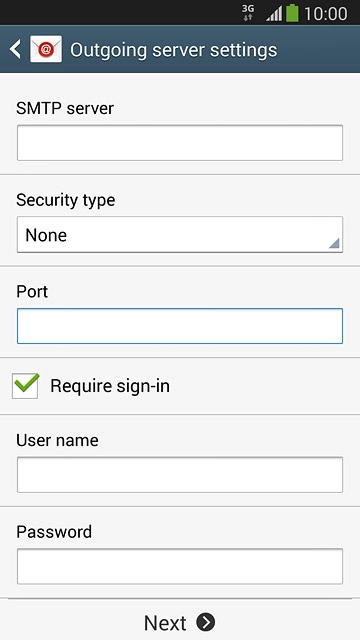Viewport: 360px width, 640px height.
Task: Uncheck the Require sign-in checkbox
Action: click(25, 385)
